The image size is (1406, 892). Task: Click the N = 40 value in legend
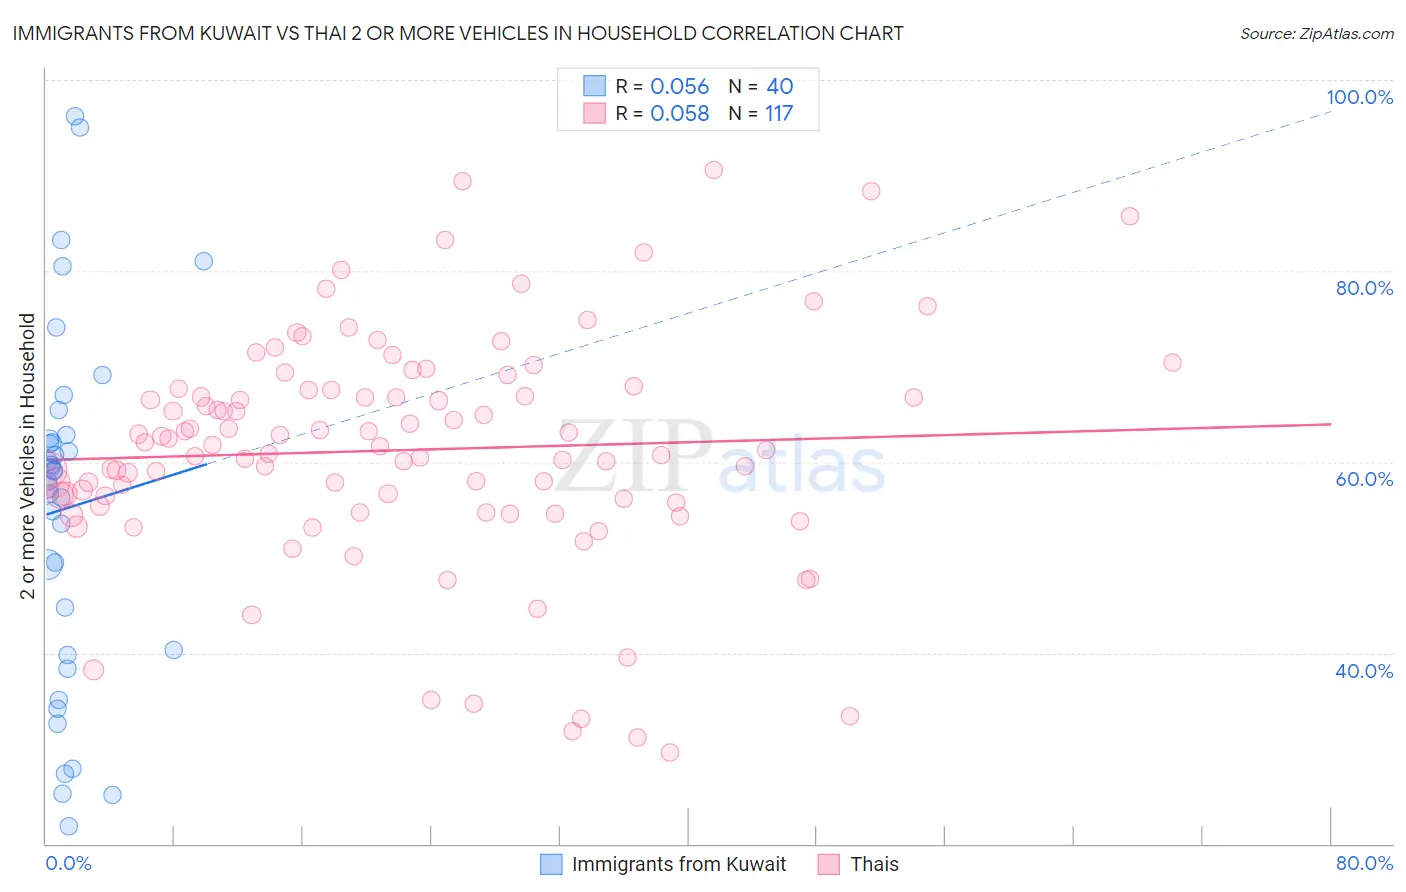[761, 86]
